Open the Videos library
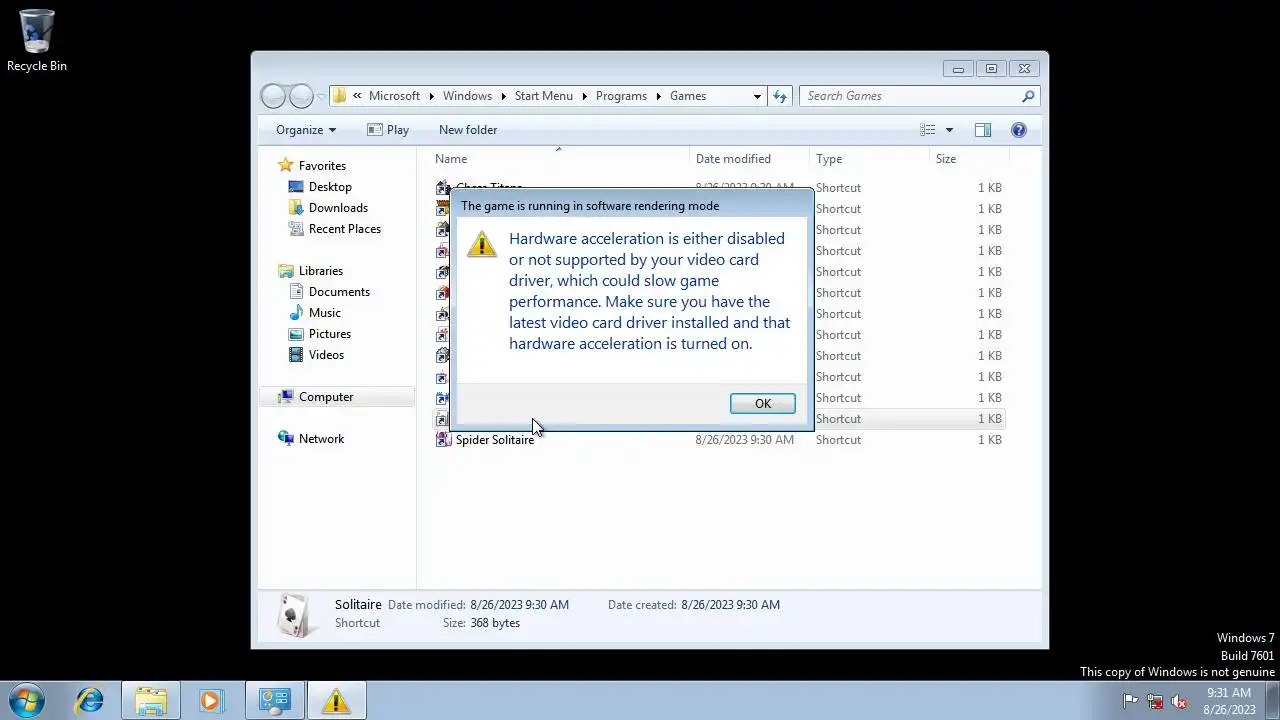Screen dimensions: 1280x720 coord(326,355)
